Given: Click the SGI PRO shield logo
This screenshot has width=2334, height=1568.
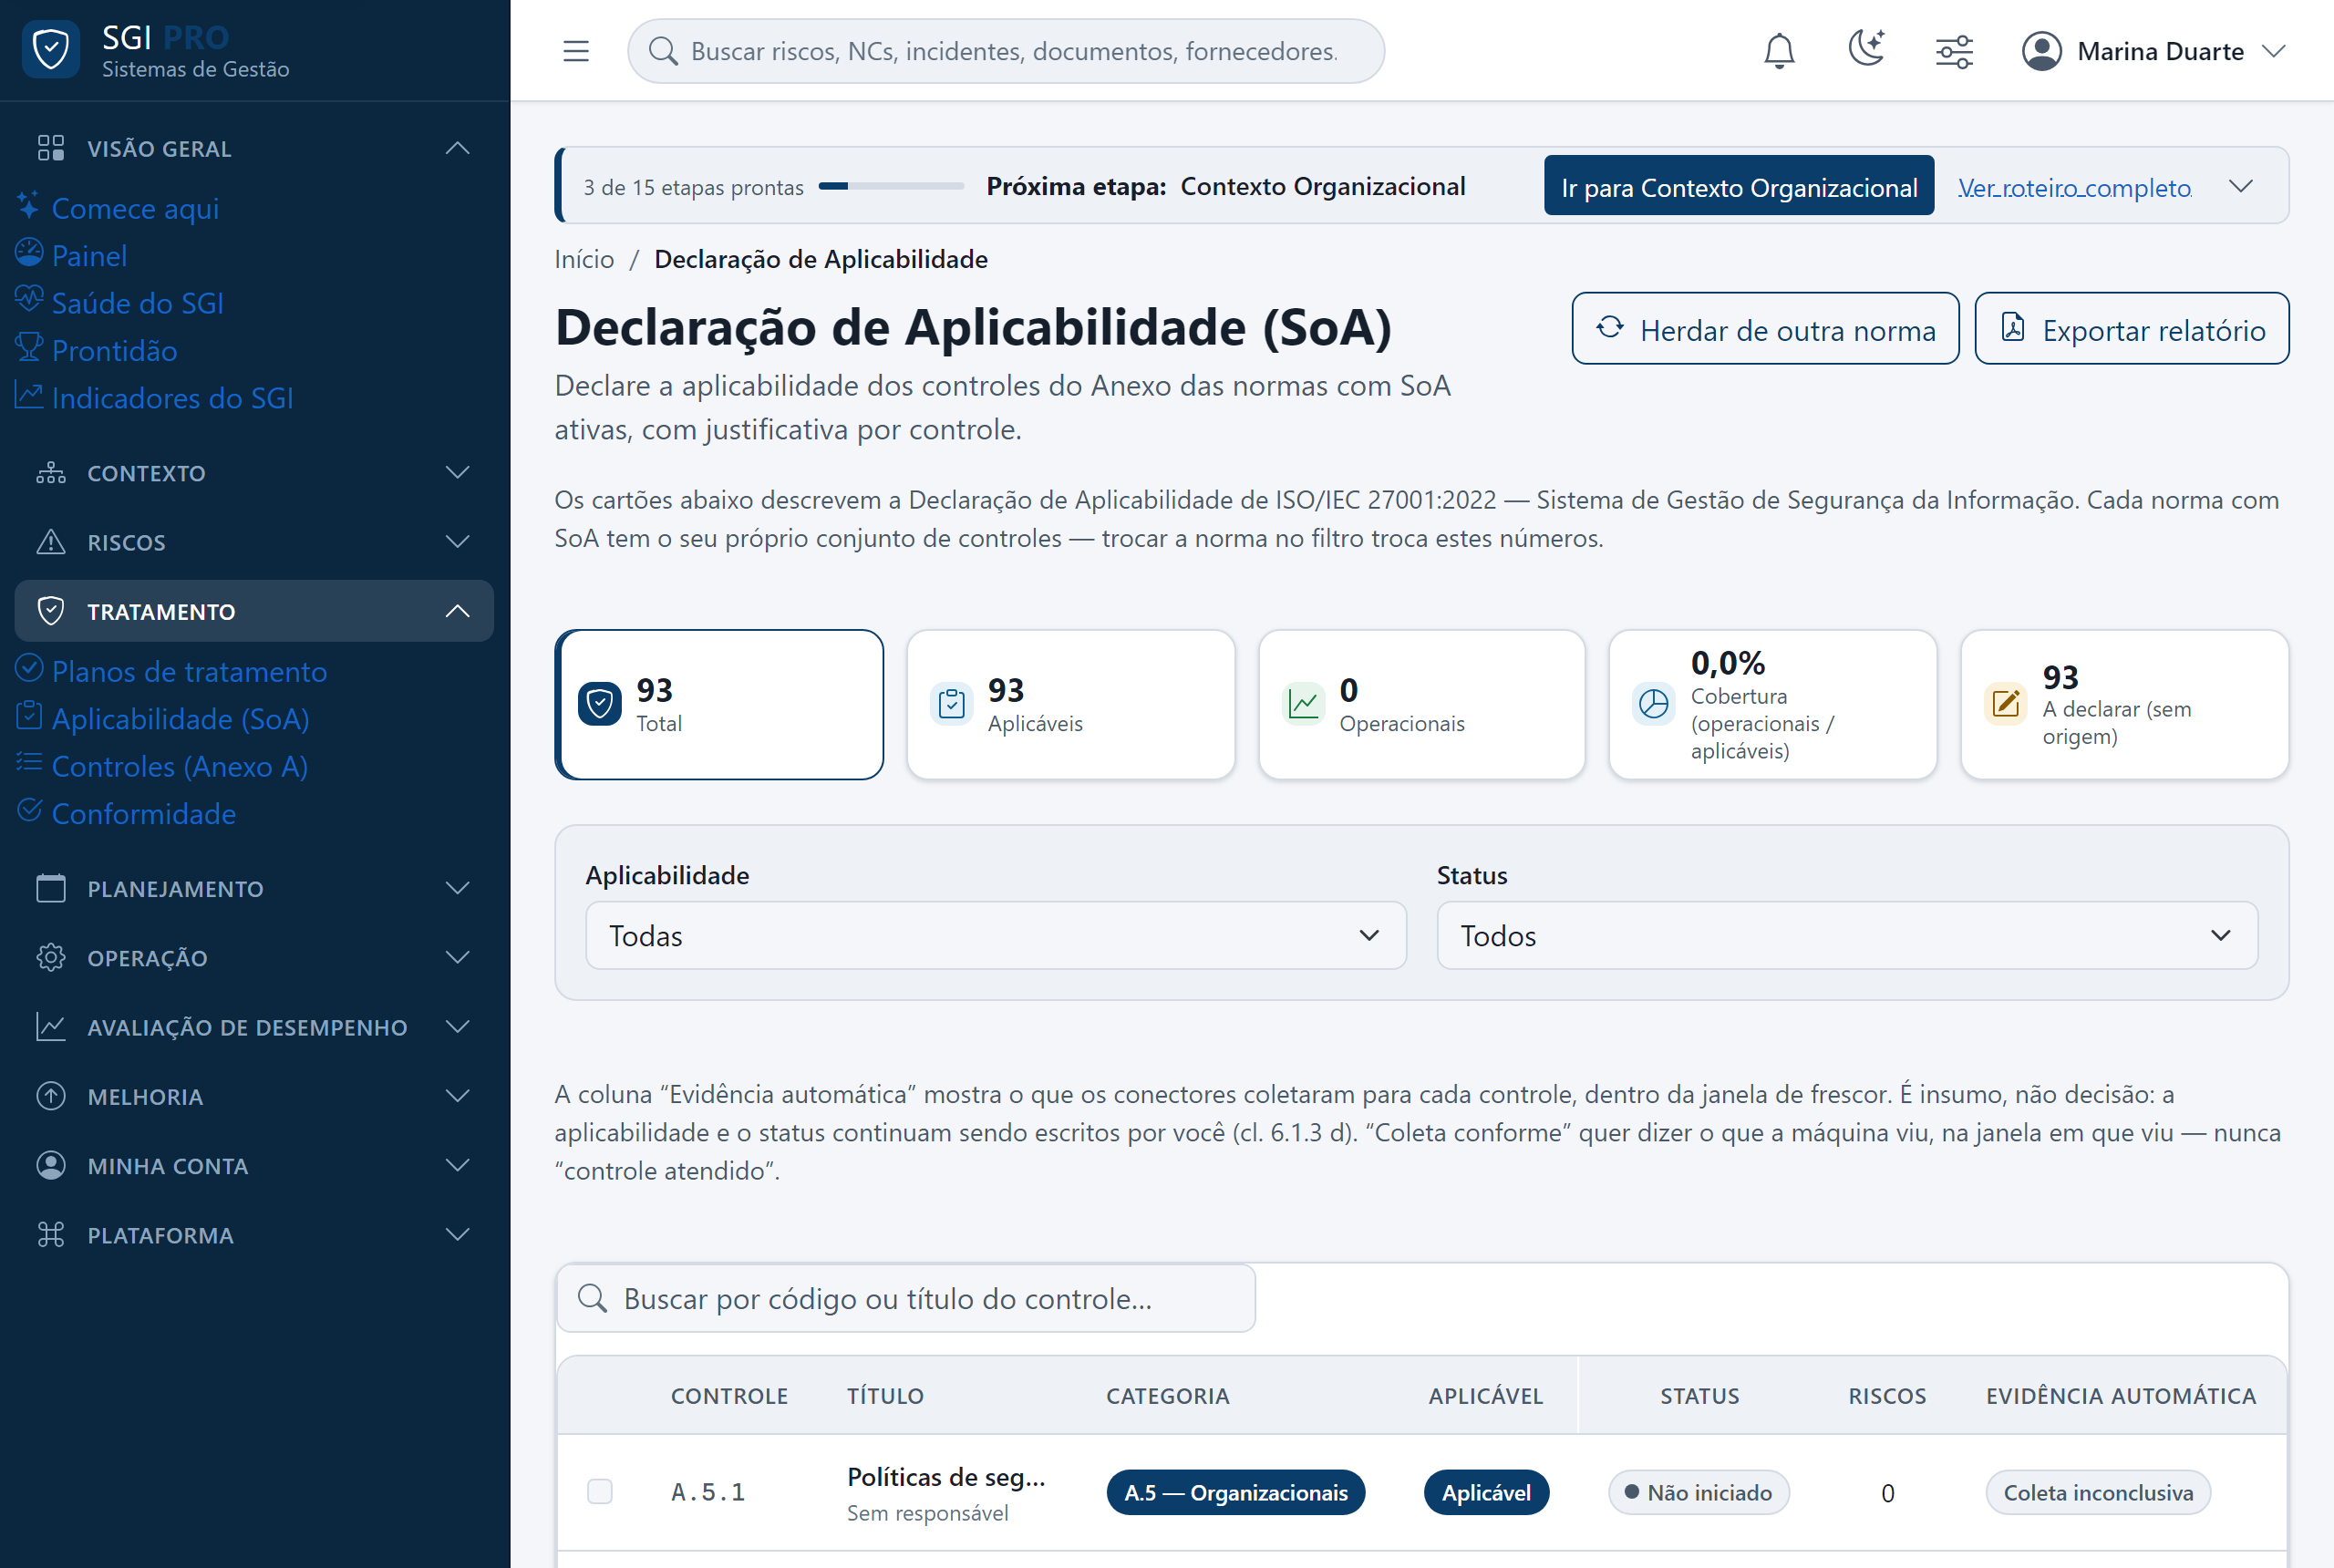Looking at the screenshot, I should tap(51, 49).
